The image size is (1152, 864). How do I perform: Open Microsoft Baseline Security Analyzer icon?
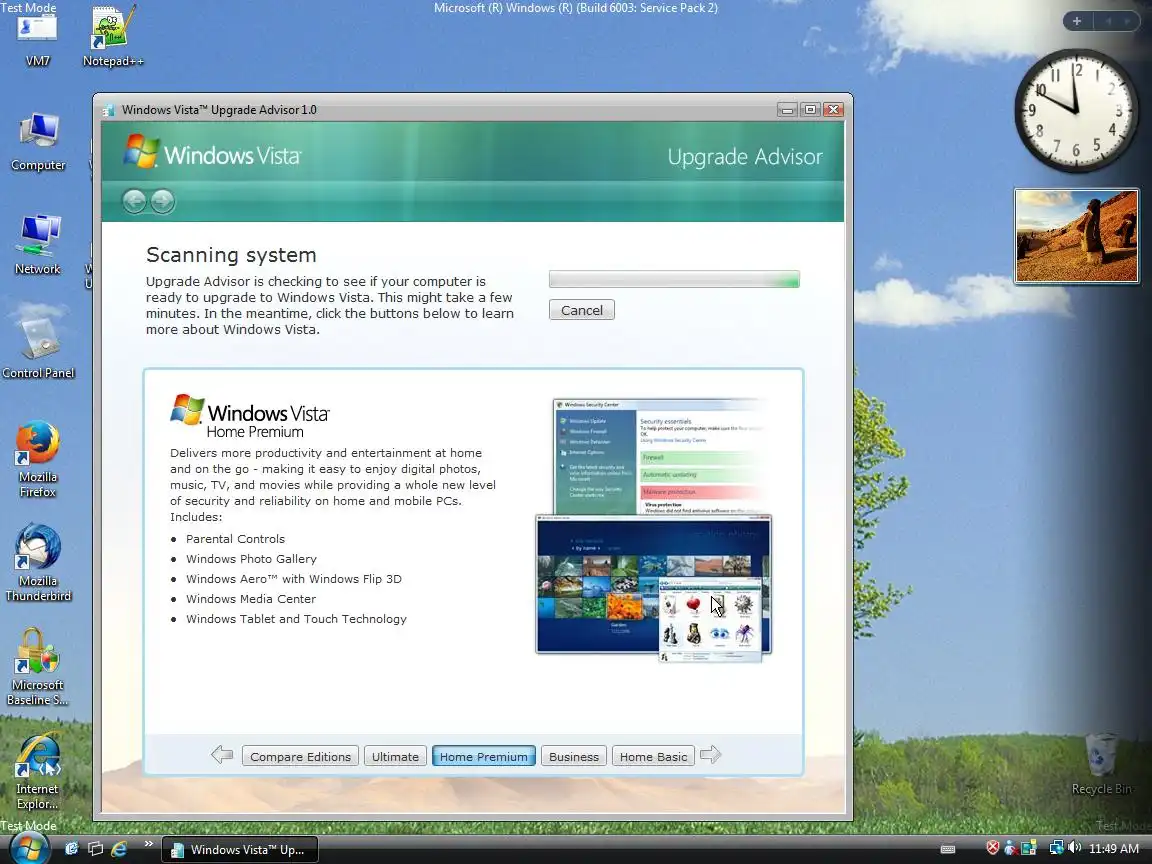pyautogui.click(x=38, y=667)
